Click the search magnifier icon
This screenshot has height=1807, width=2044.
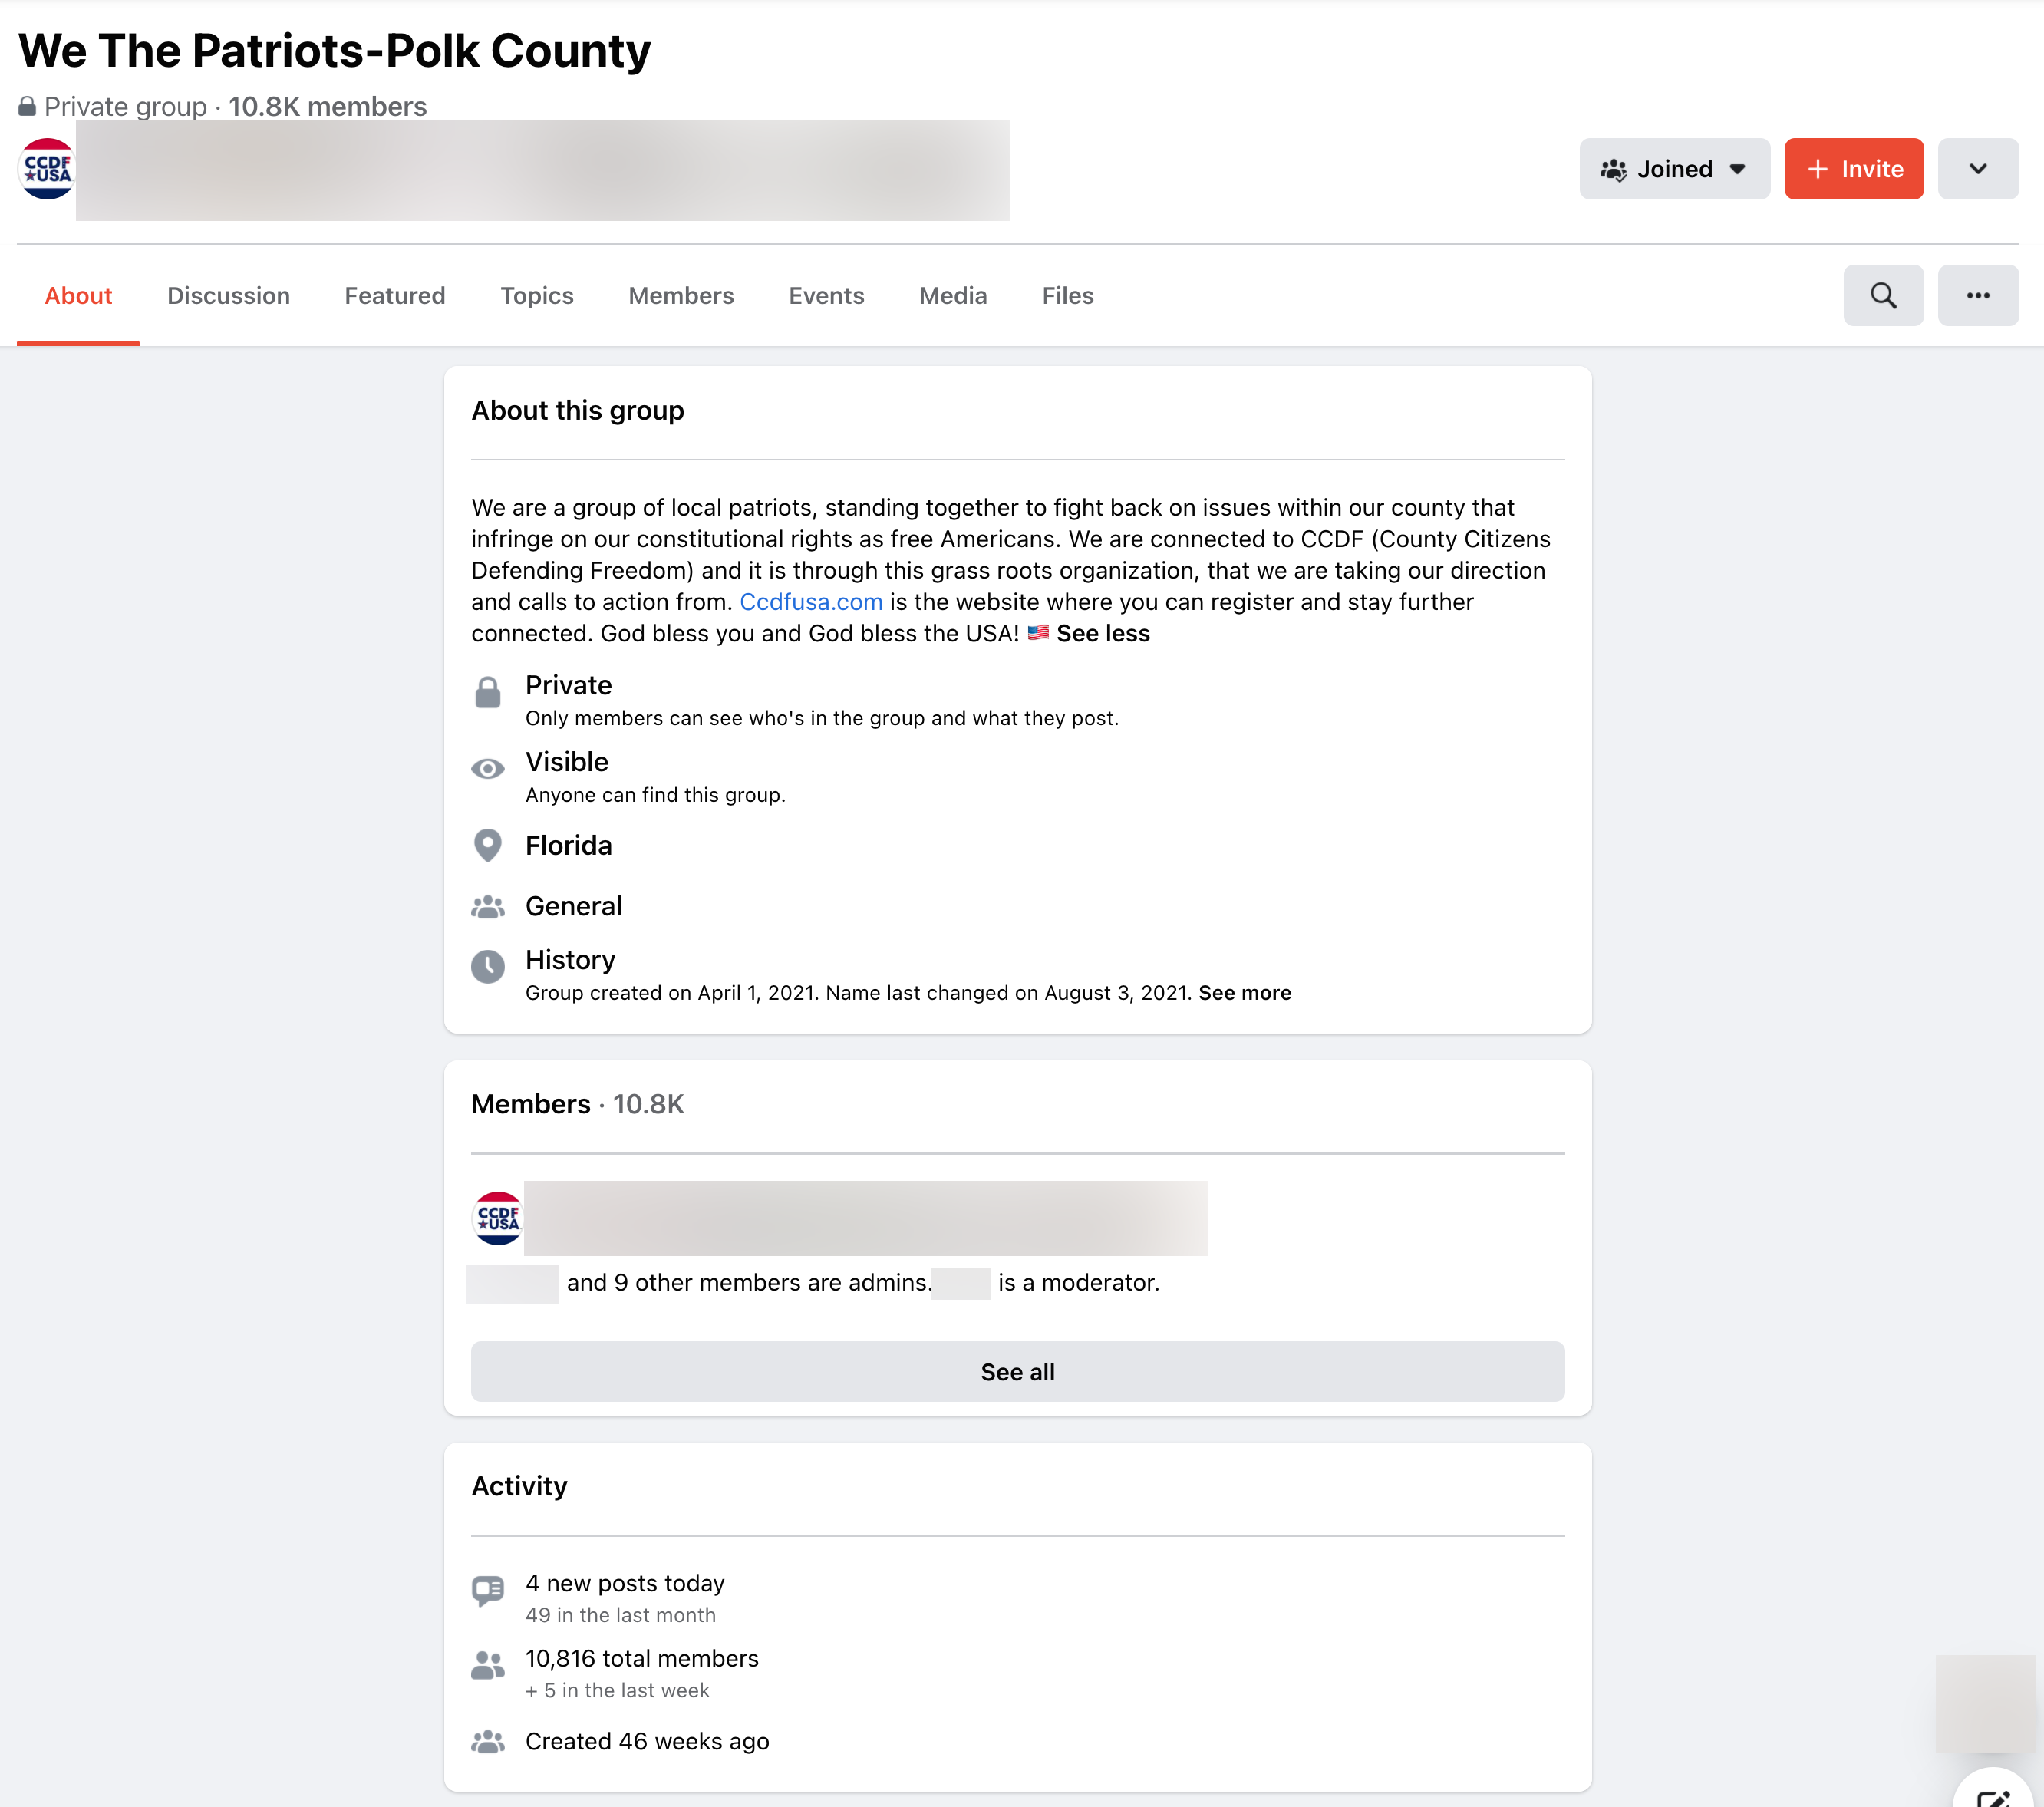1882,295
